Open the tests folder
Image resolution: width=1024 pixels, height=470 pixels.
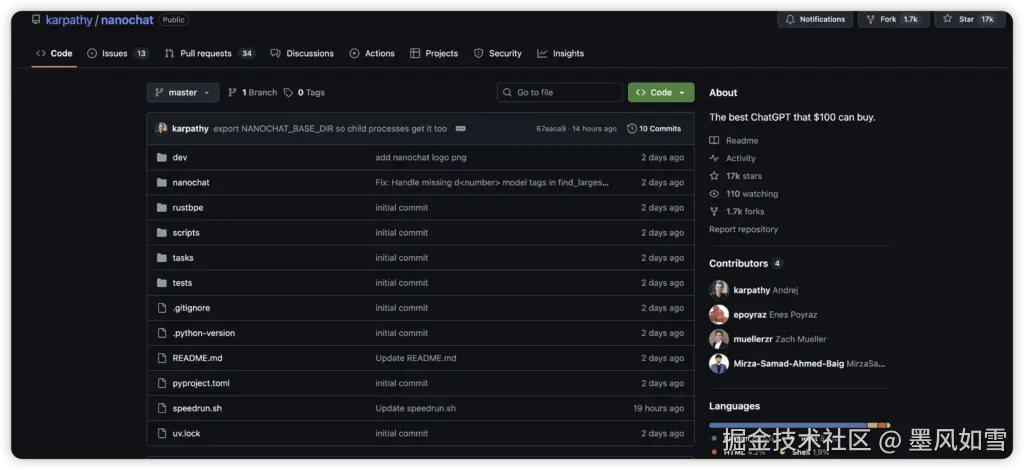tap(182, 283)
